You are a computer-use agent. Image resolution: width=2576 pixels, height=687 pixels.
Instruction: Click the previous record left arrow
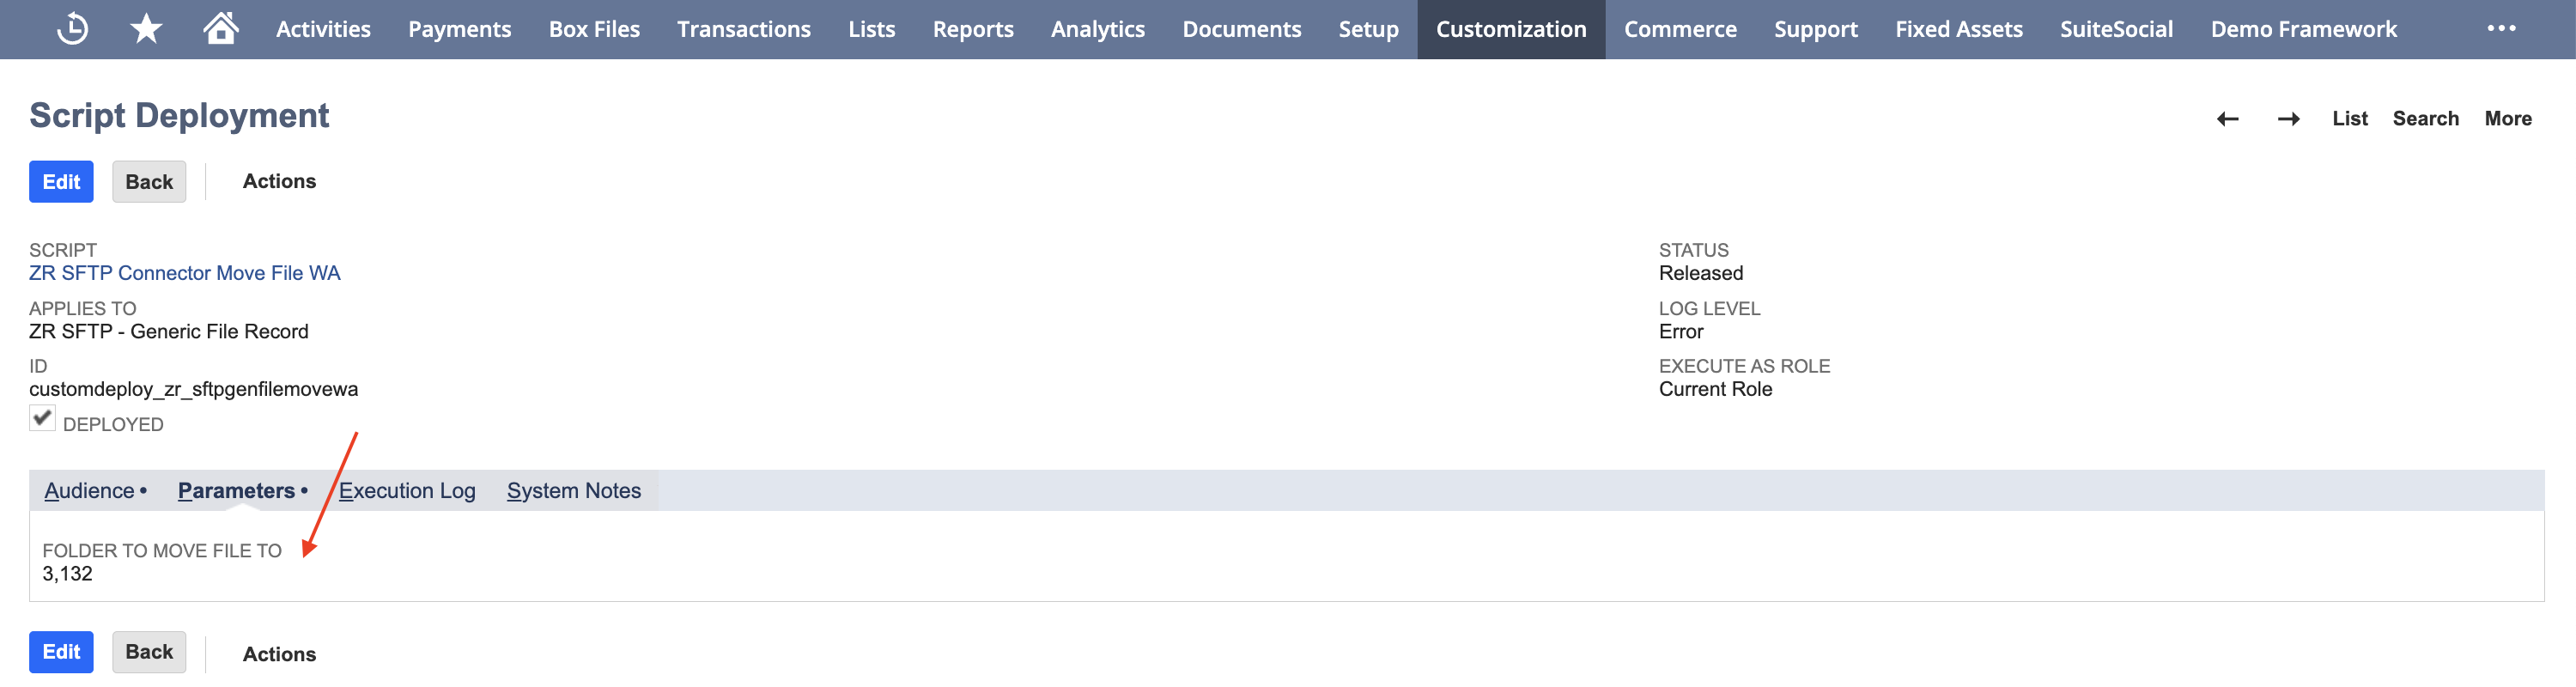(2227, 119)
